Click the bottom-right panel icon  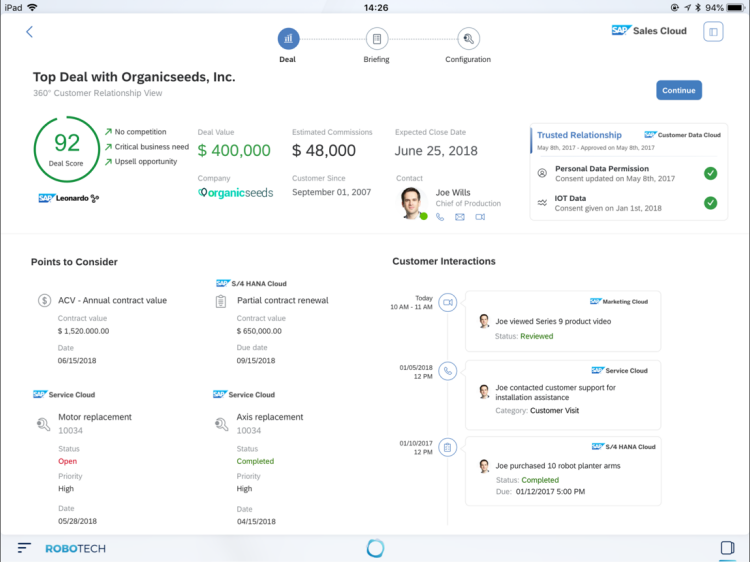click(728, 548)
